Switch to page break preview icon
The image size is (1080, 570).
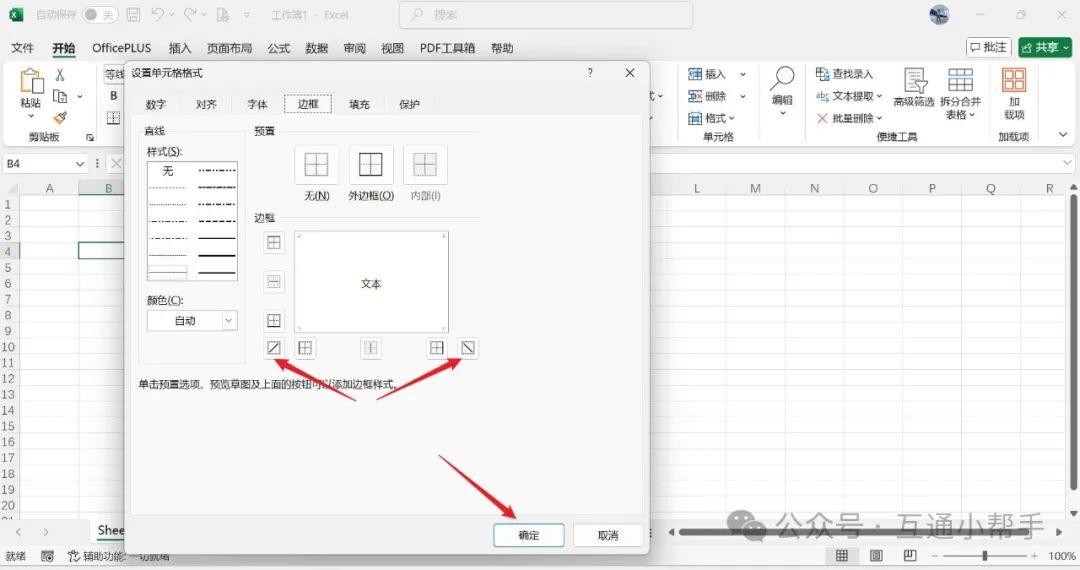click(910, 556)
